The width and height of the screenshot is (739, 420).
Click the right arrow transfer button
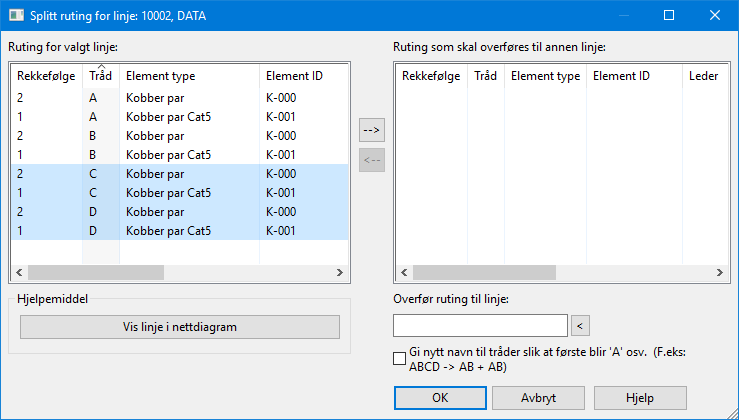pyautogui.click(x=372, y=130)
